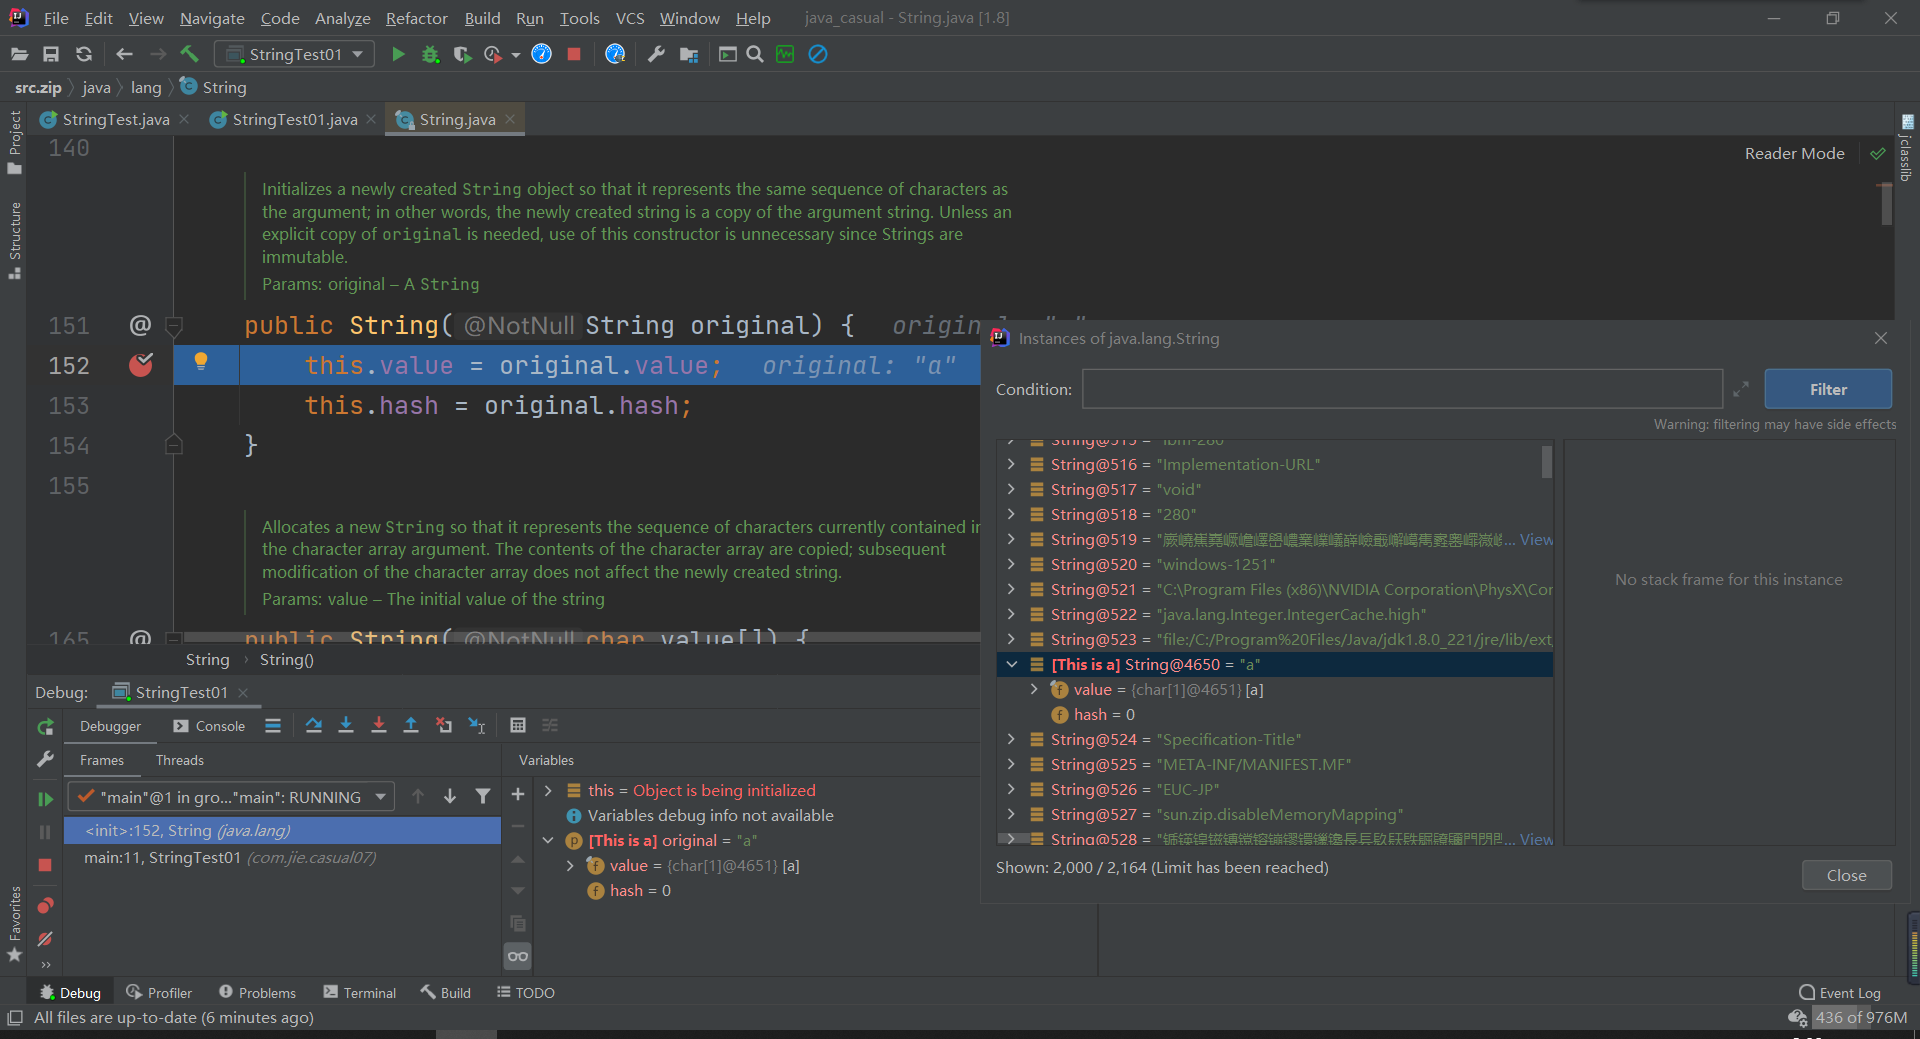Open the Refactor menu

416,18
